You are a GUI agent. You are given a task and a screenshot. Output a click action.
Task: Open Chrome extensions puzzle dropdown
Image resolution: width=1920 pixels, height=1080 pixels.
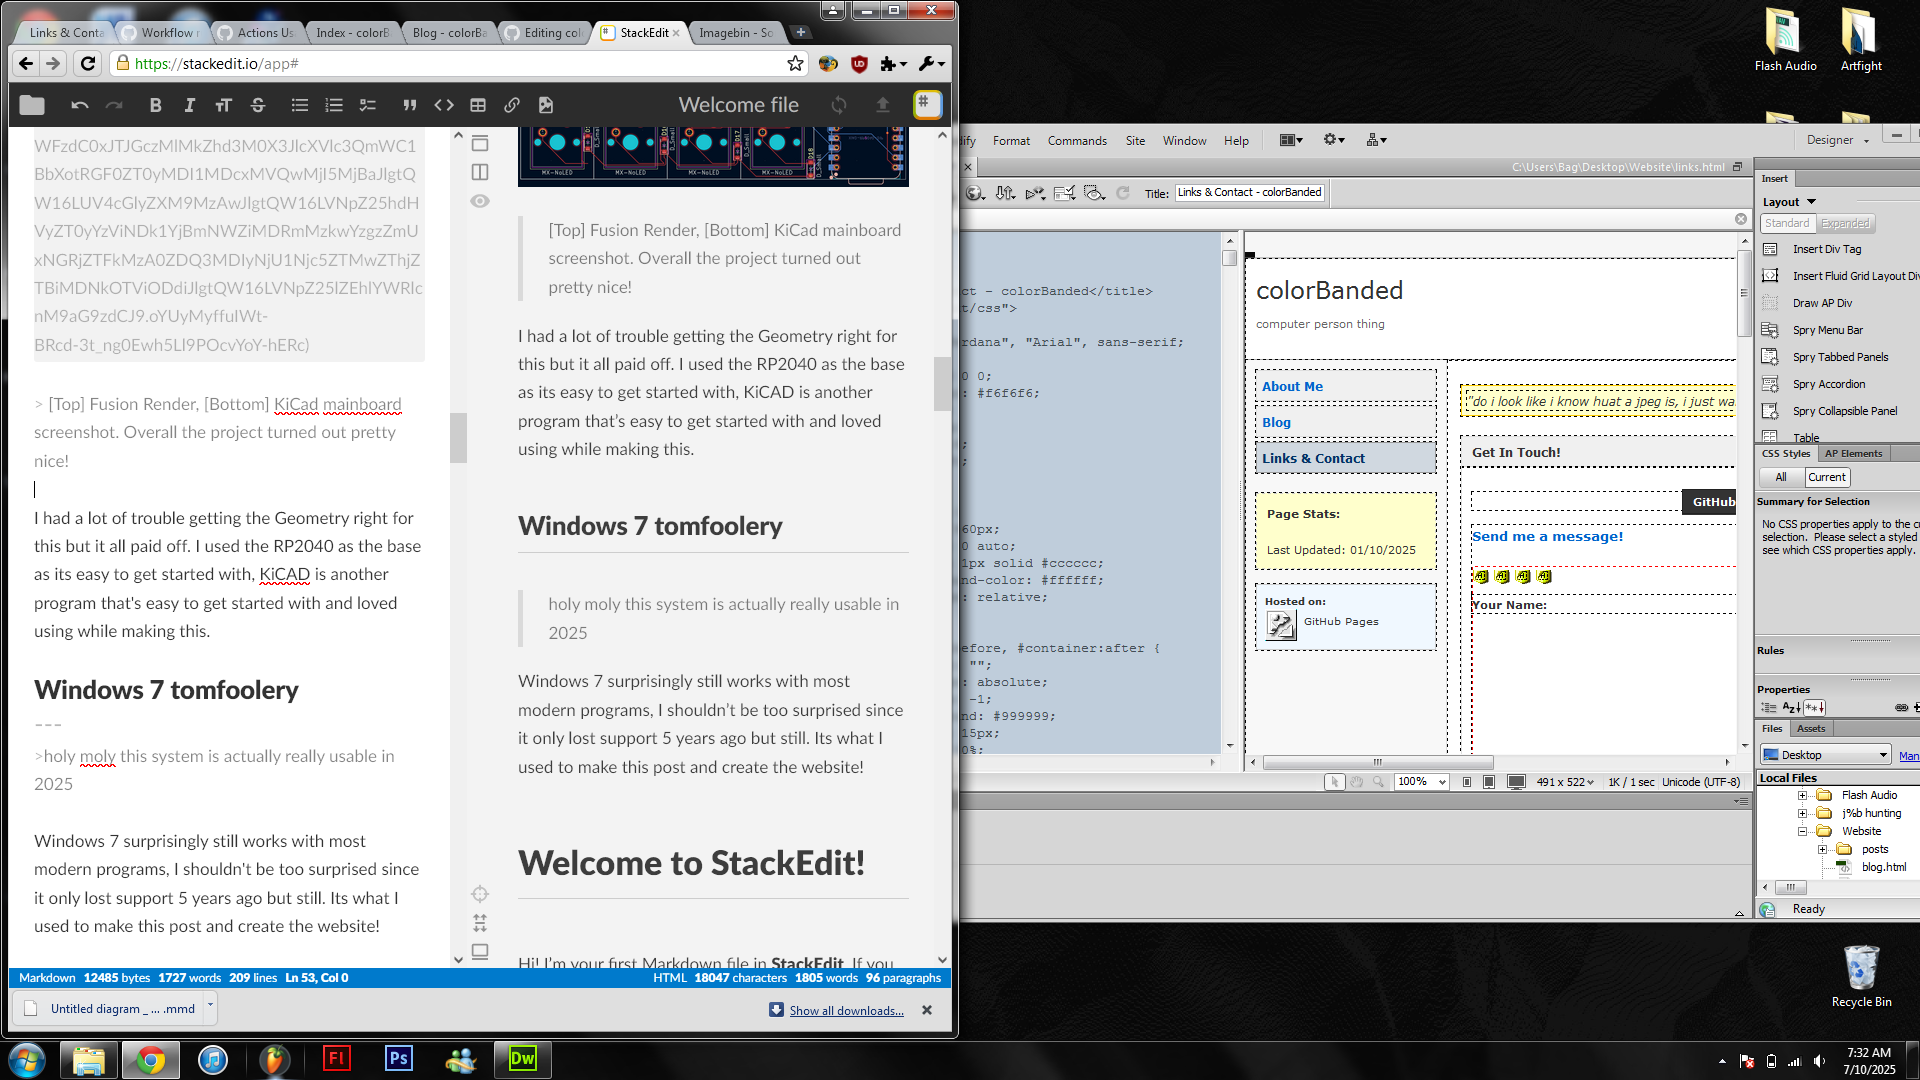click(893, 64)
